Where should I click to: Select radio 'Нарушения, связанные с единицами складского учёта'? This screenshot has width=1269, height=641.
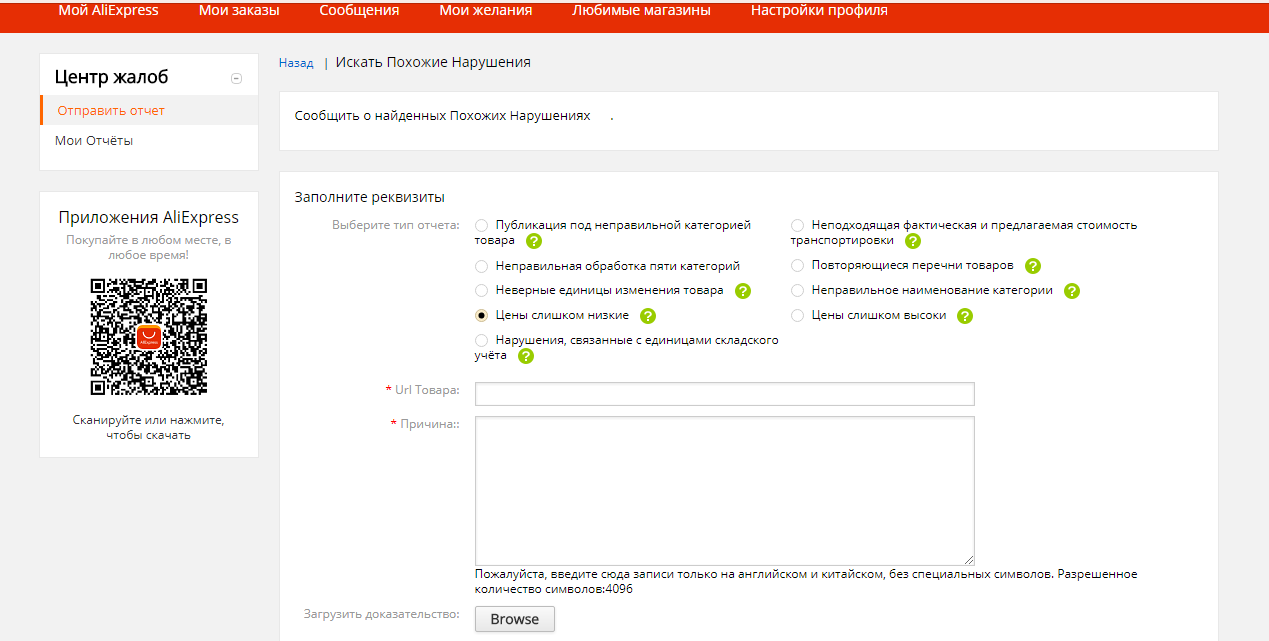482,341
